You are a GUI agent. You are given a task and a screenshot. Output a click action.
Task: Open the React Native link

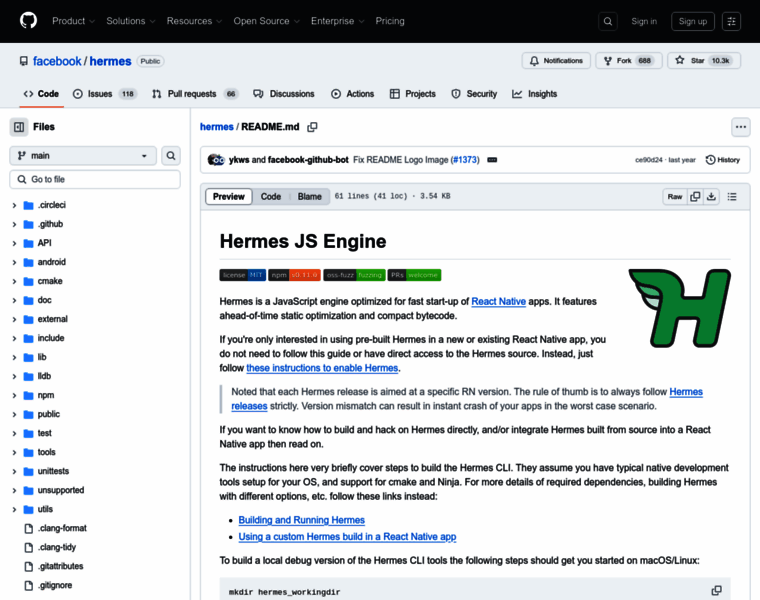point(498,301)
